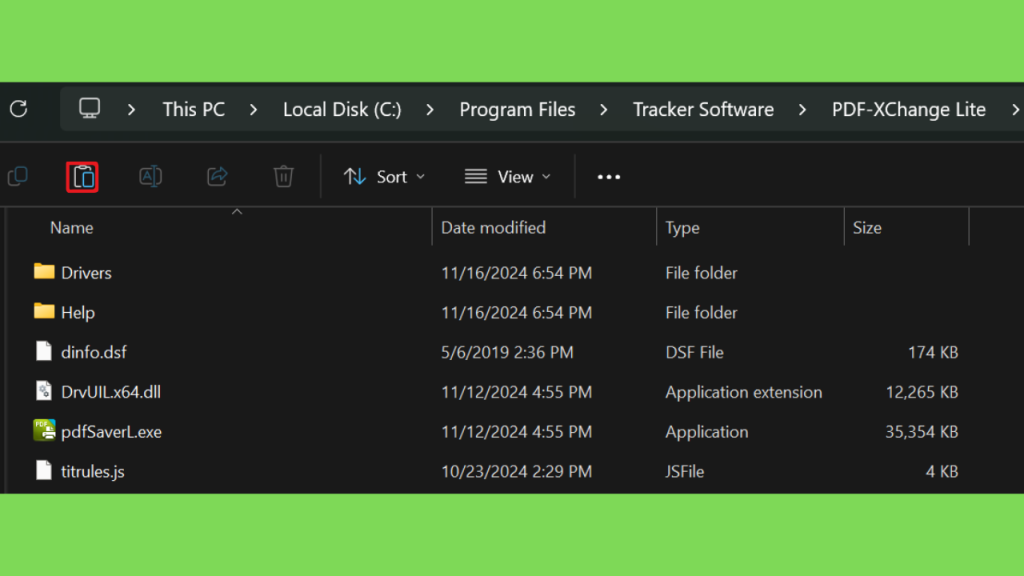Select the Drivers folder name
The width and height of the screenshot is (1024, 576).
pyautogui.click(x=86, y=272)
